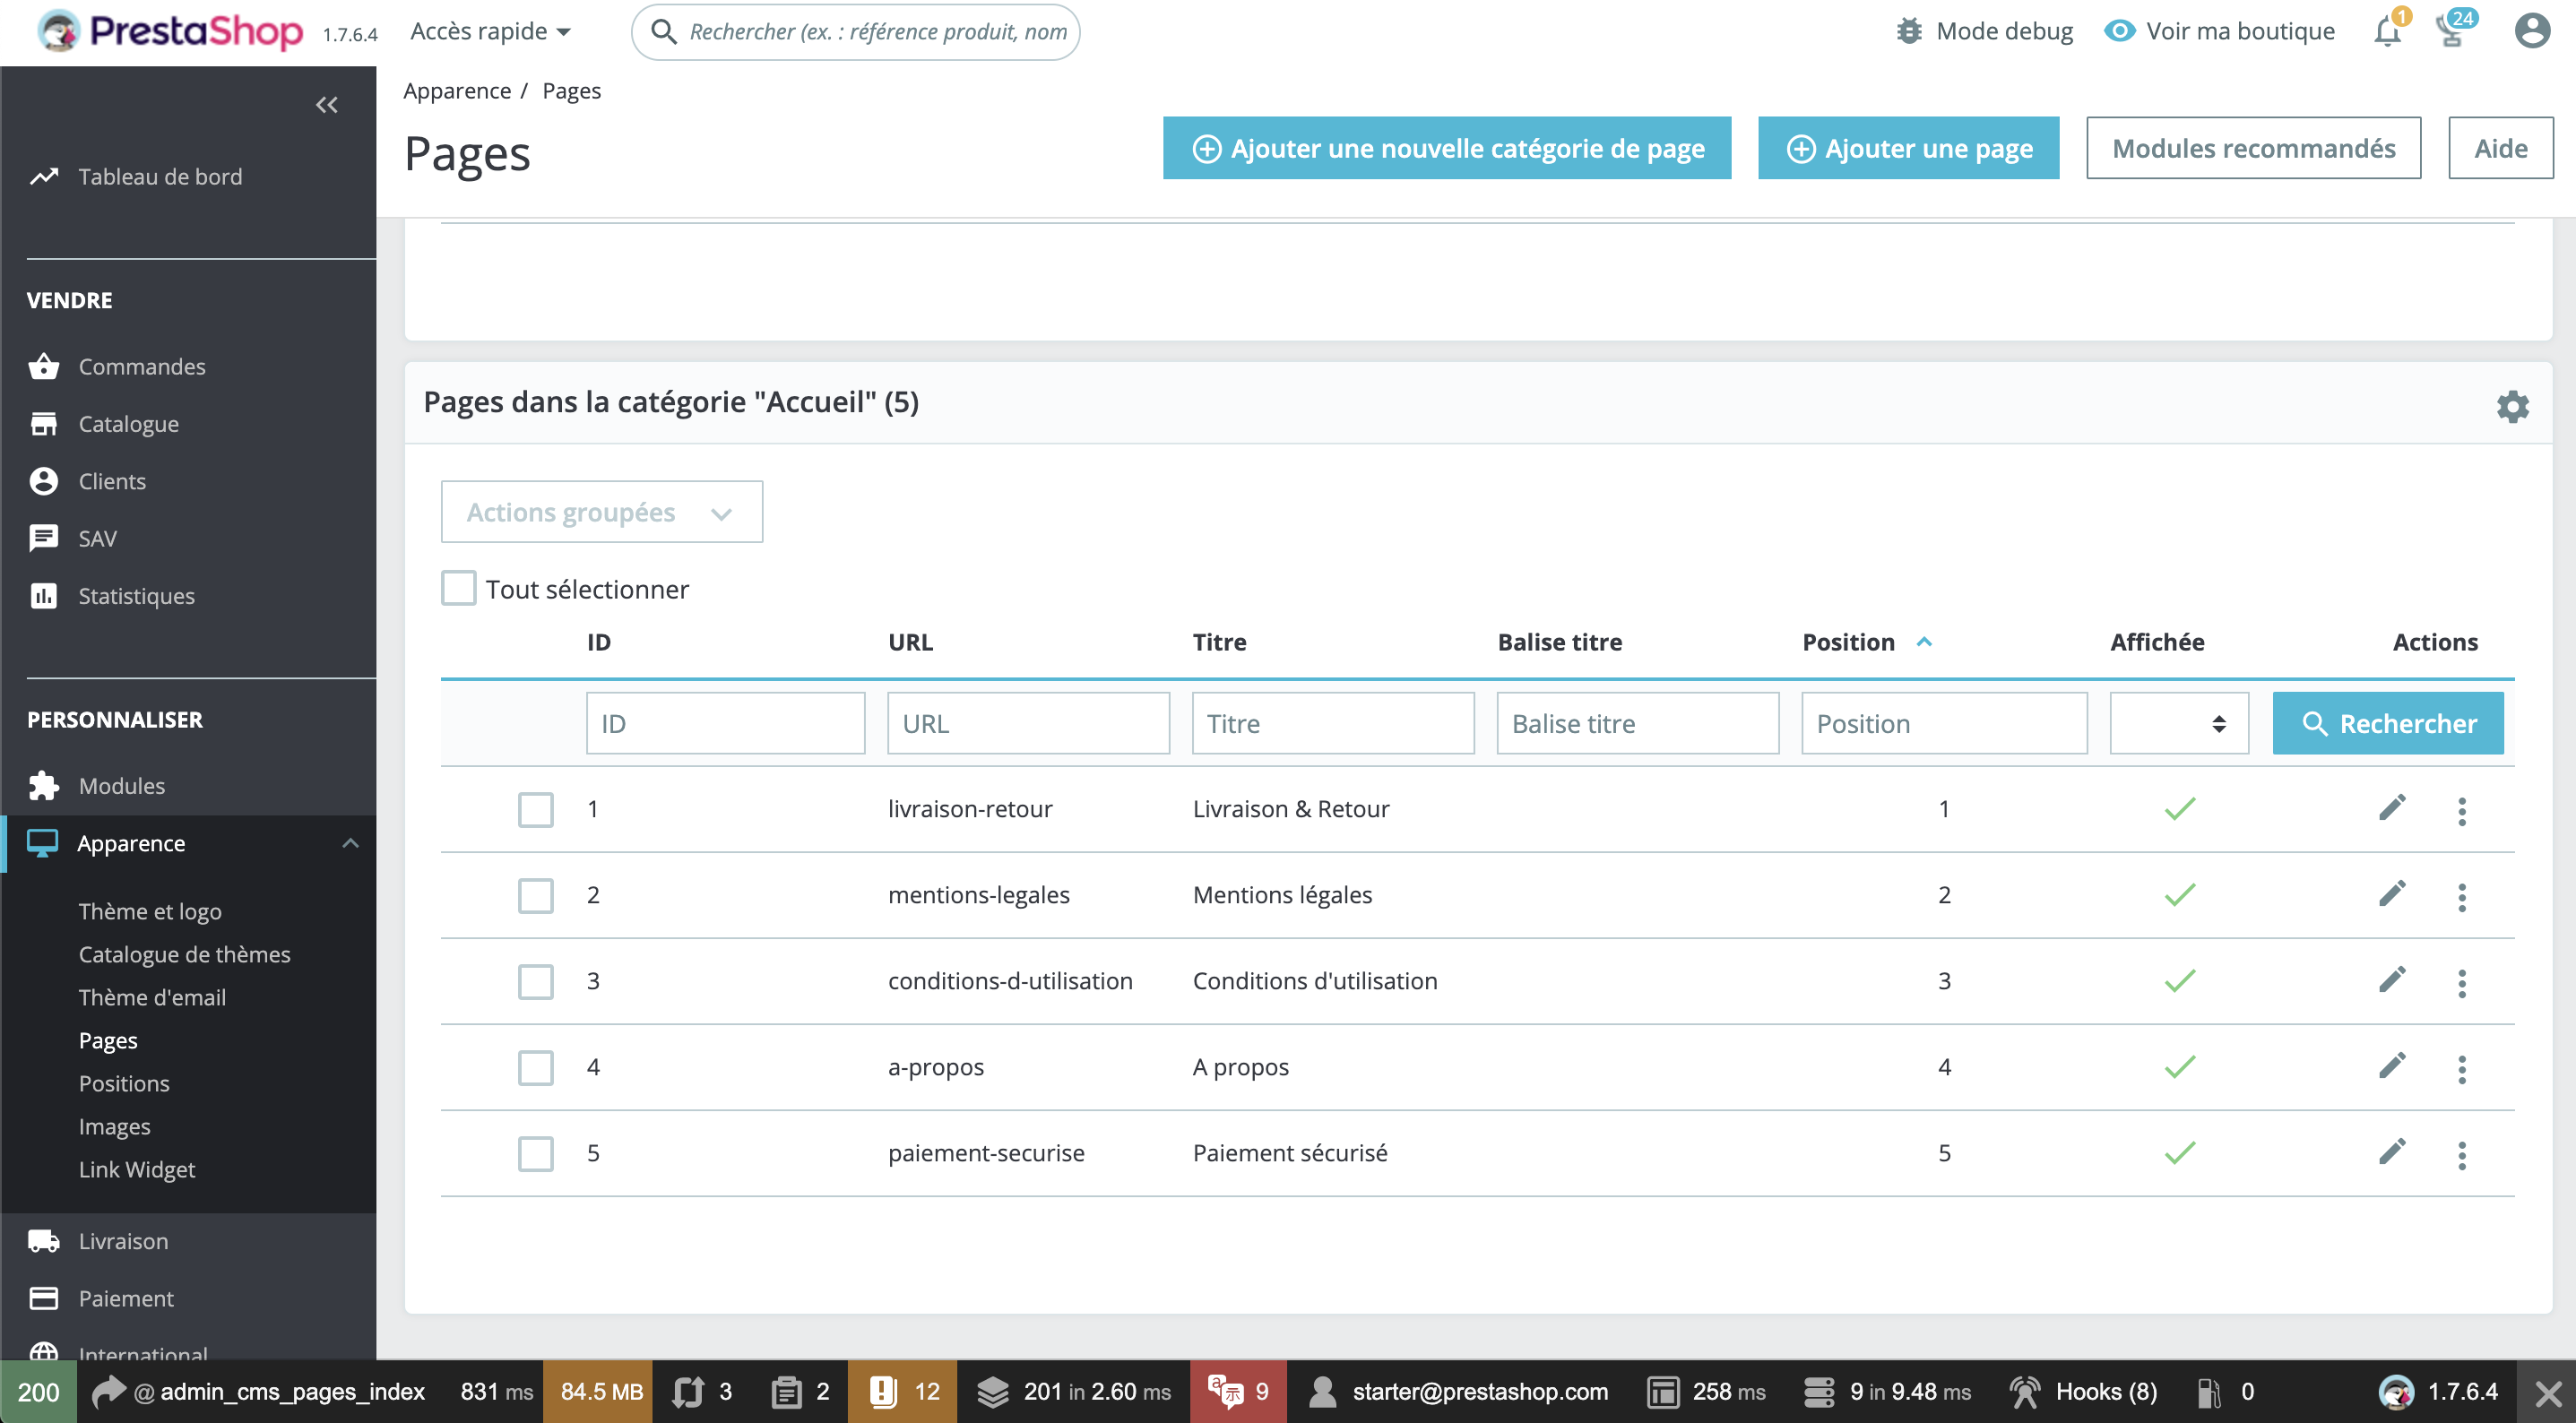Click the Aide button

(x=2500, y=148)
